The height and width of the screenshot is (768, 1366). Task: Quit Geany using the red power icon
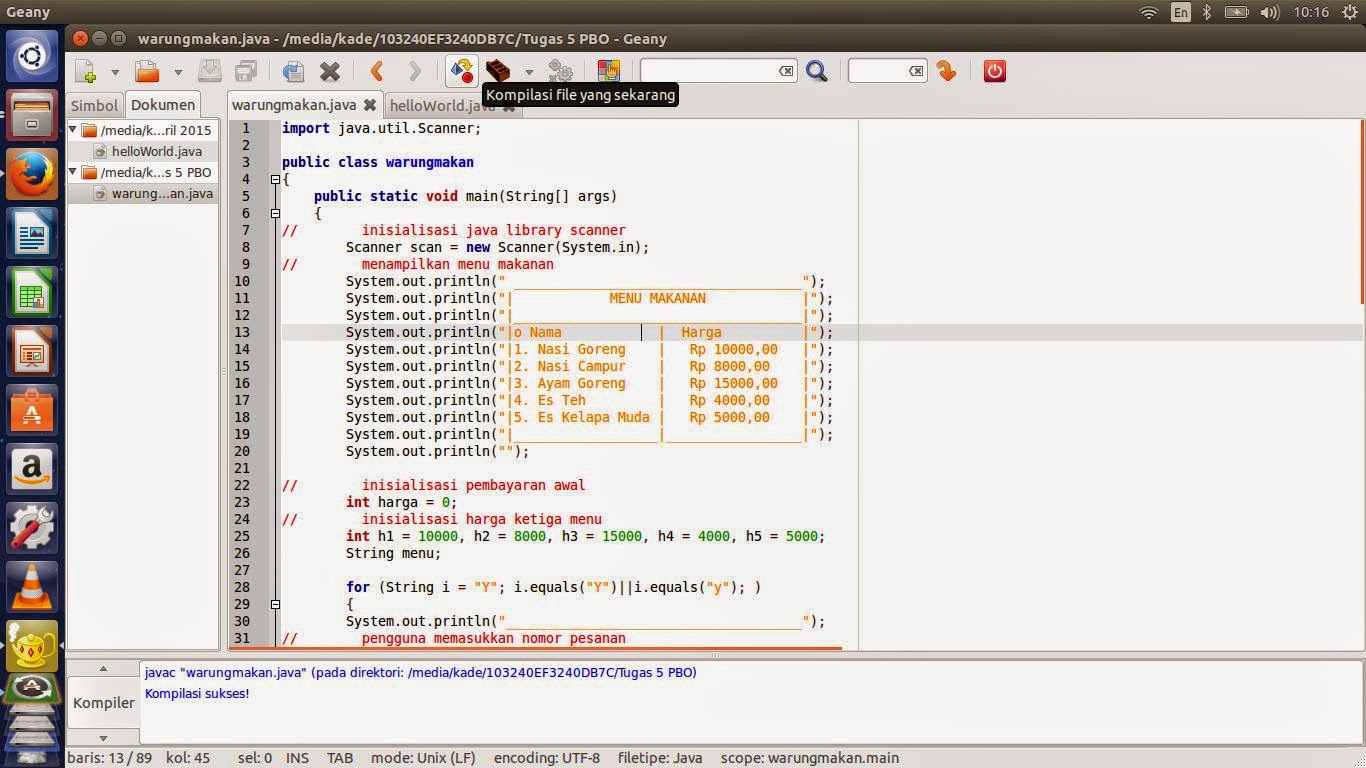point(993,71)
